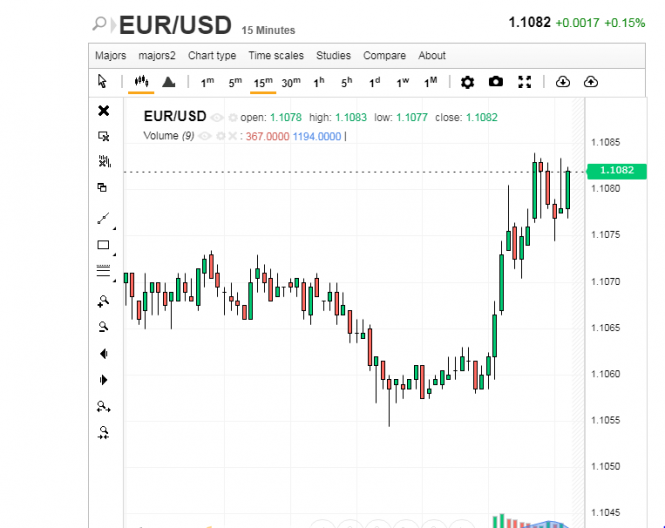Click the 1.1070 price axis label
Image resolution: width=665 pixels, height=528 pixels.
pos(606,282)
